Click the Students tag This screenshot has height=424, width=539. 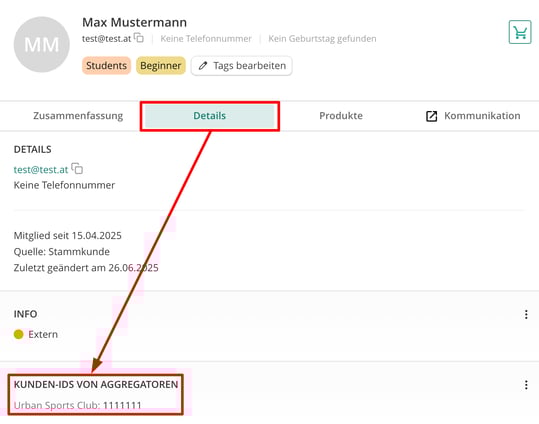[106, 65]
